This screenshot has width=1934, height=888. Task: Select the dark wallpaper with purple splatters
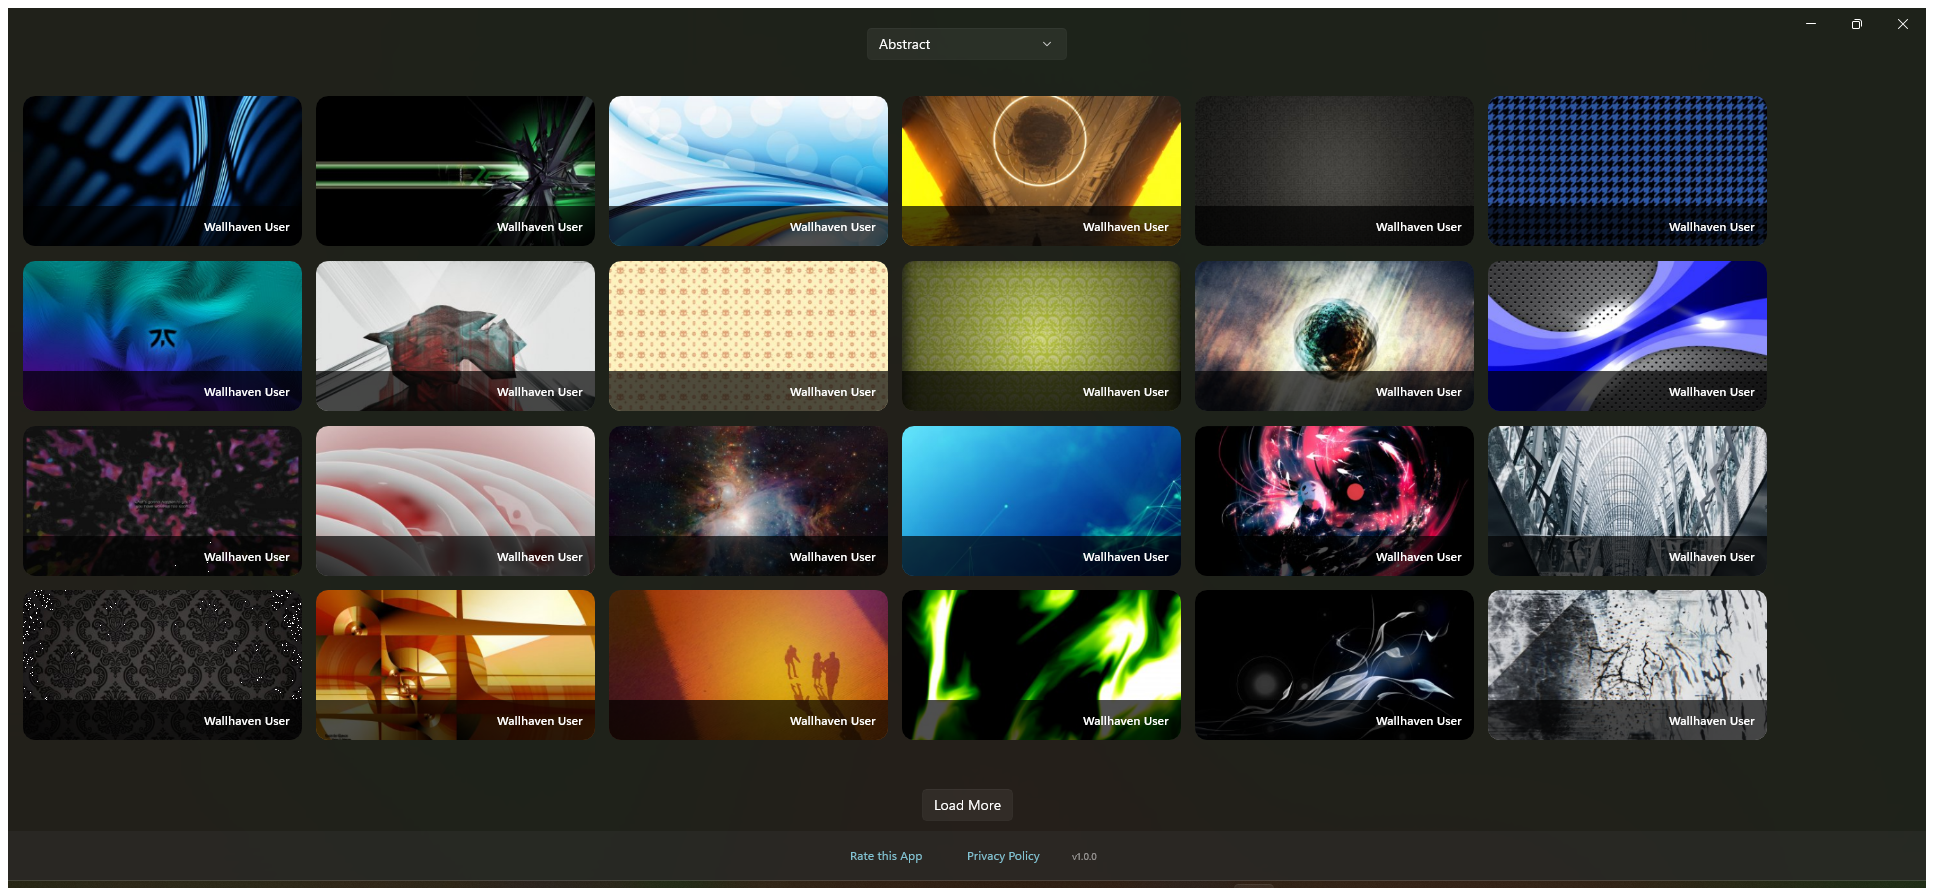click(162, 501)
